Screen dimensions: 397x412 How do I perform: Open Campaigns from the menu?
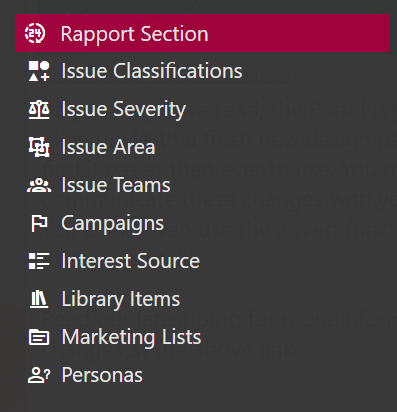[113, 223]
